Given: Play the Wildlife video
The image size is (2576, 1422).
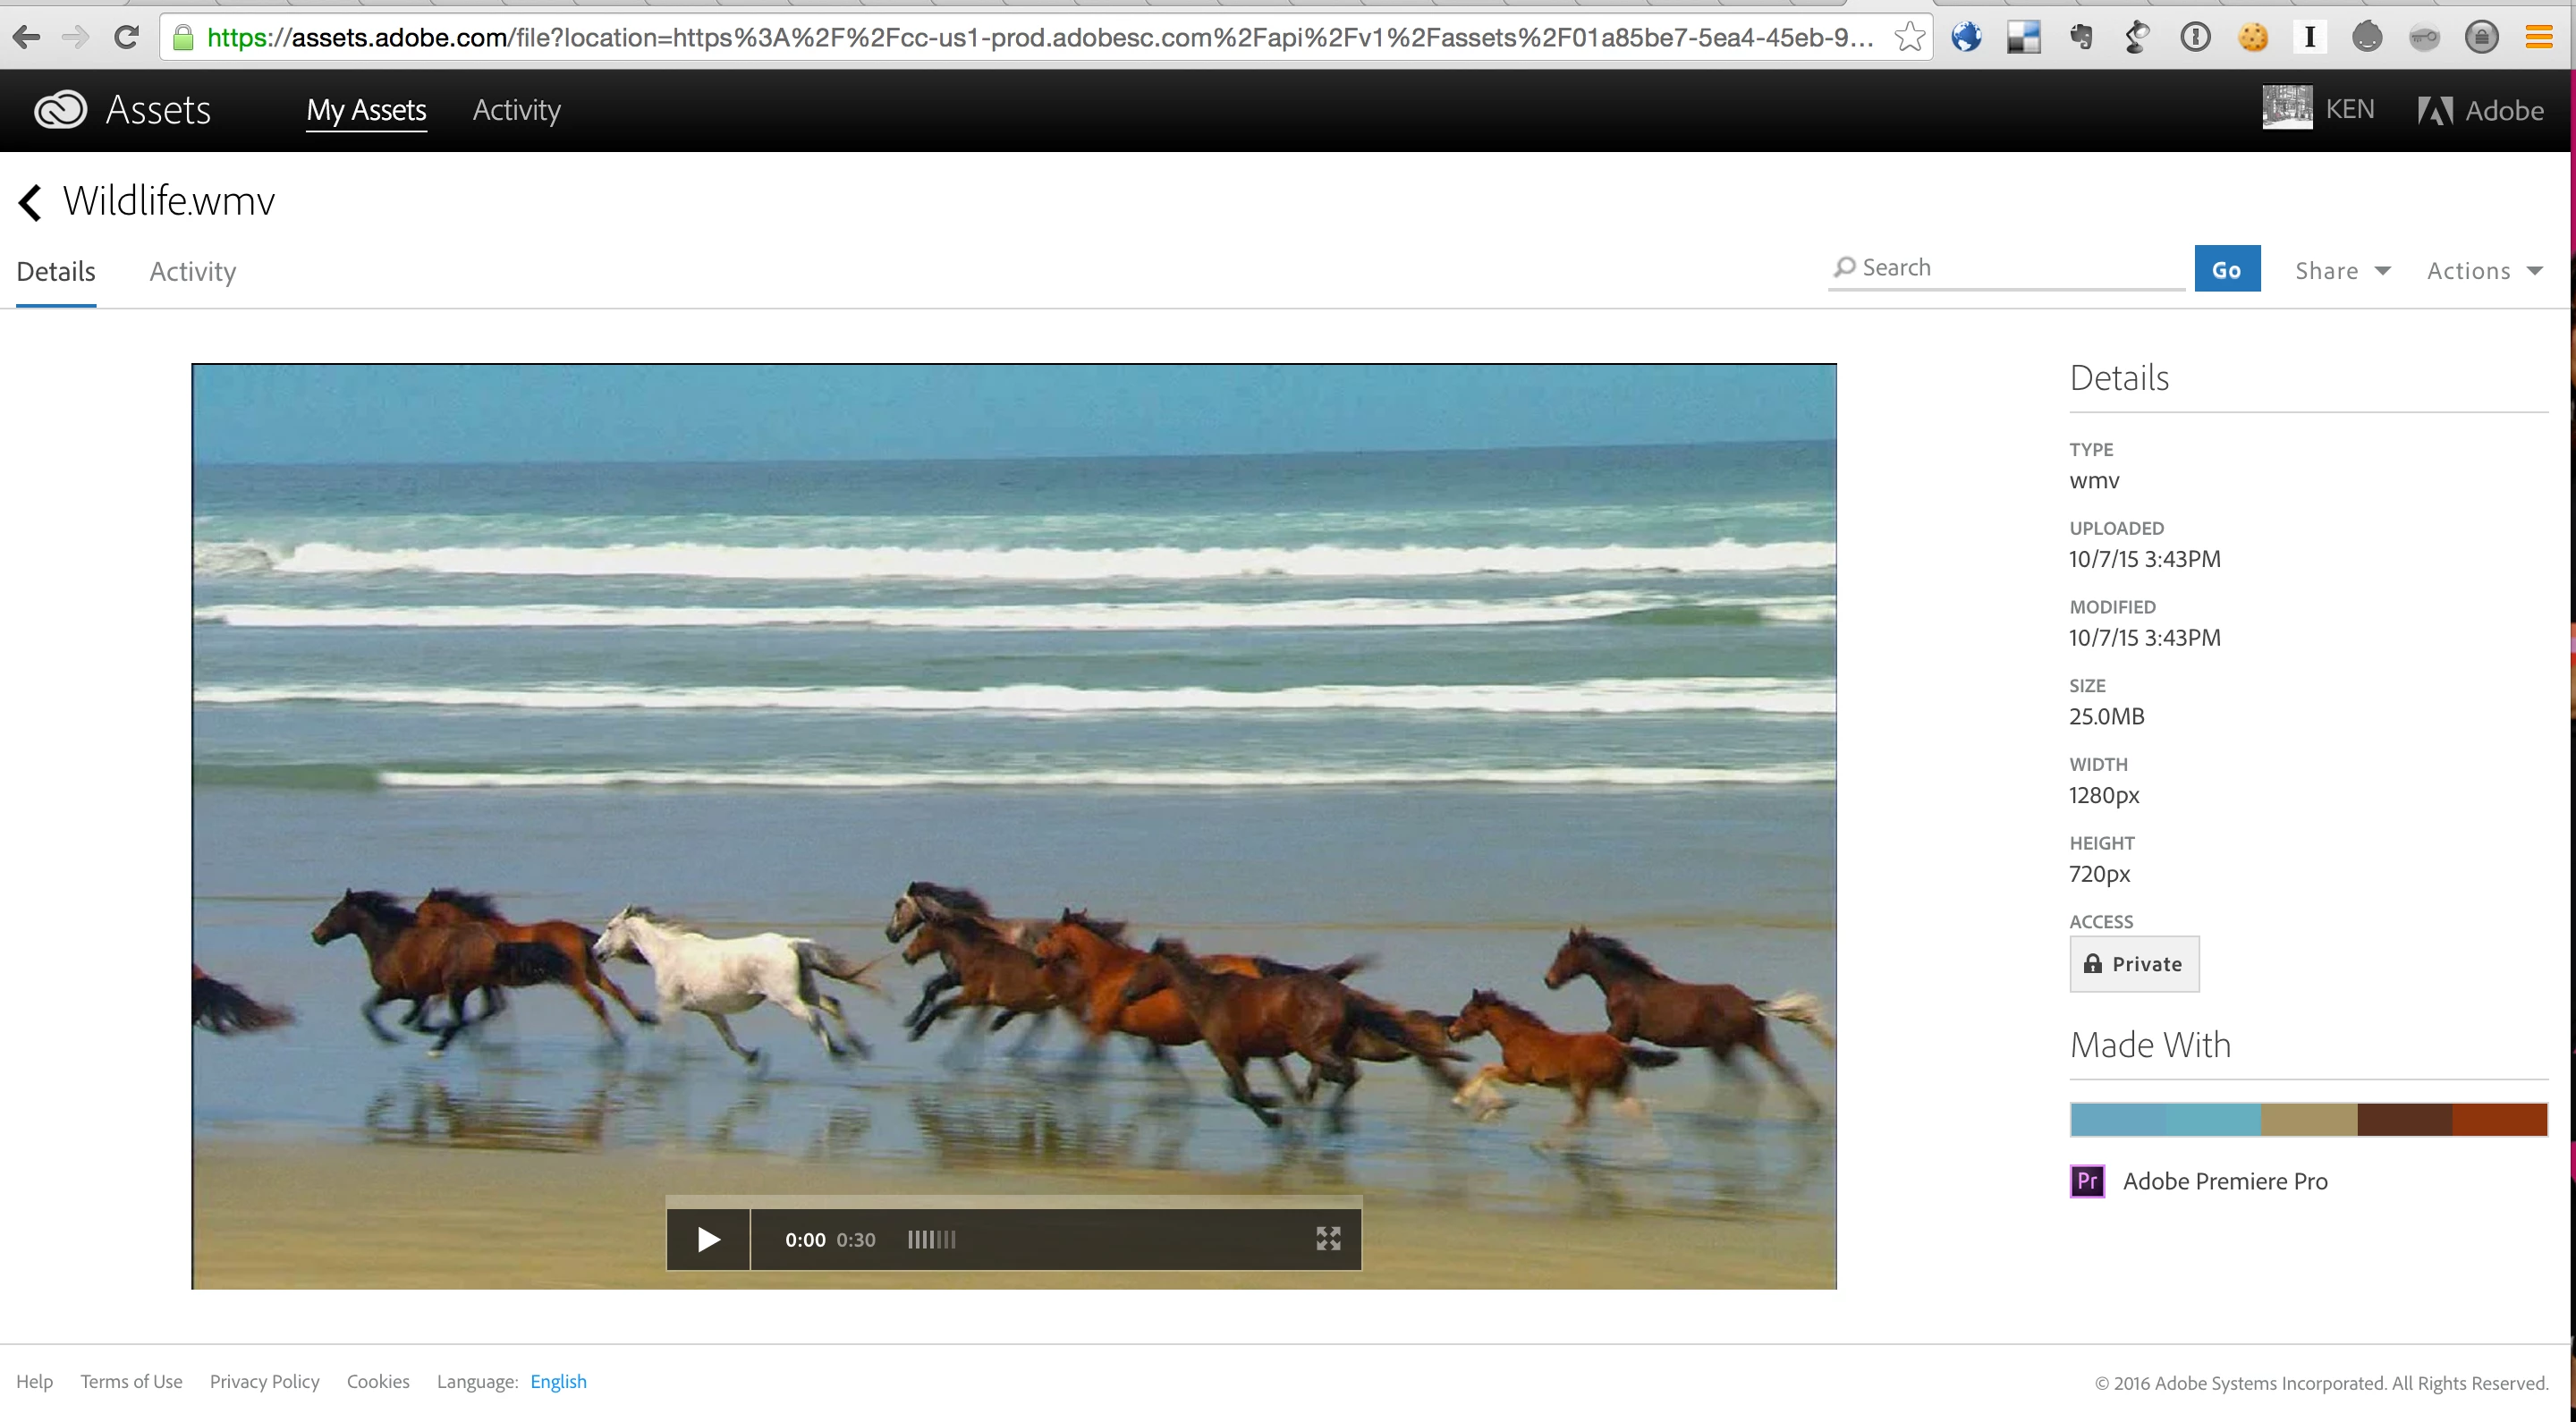Looking at the screenshot, I should point(708,1240).
